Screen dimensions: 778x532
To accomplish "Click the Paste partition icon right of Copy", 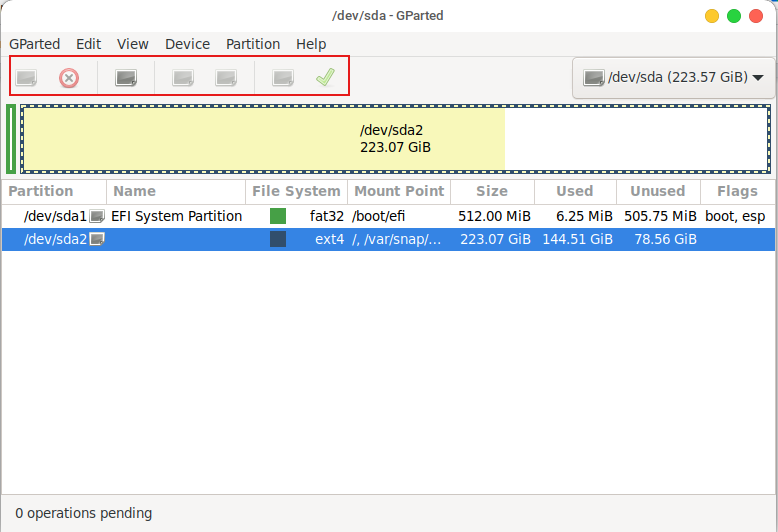I will coord(226,78).
